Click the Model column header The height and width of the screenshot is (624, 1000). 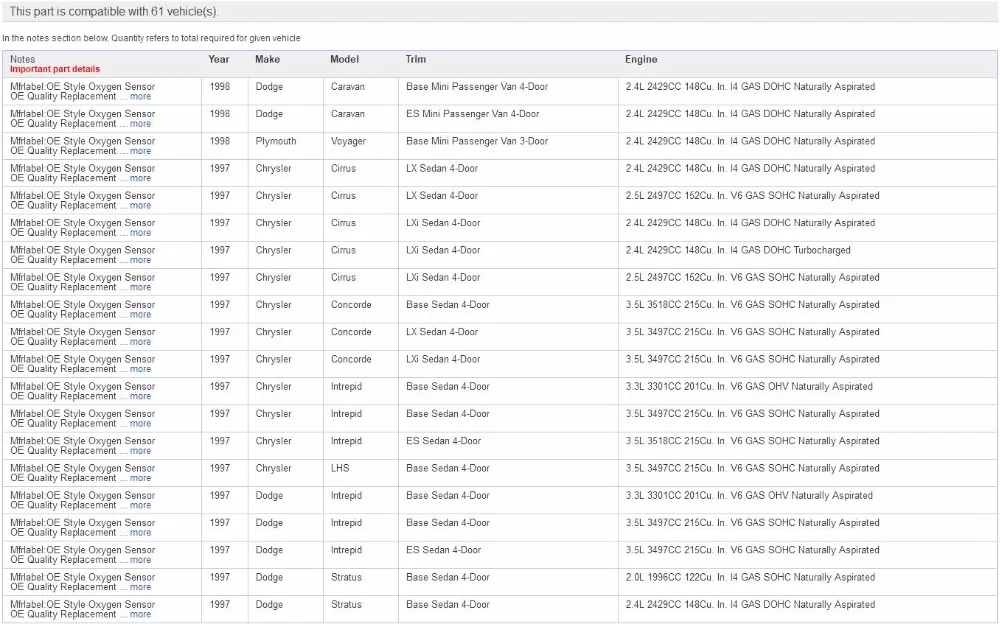(344, 59)
